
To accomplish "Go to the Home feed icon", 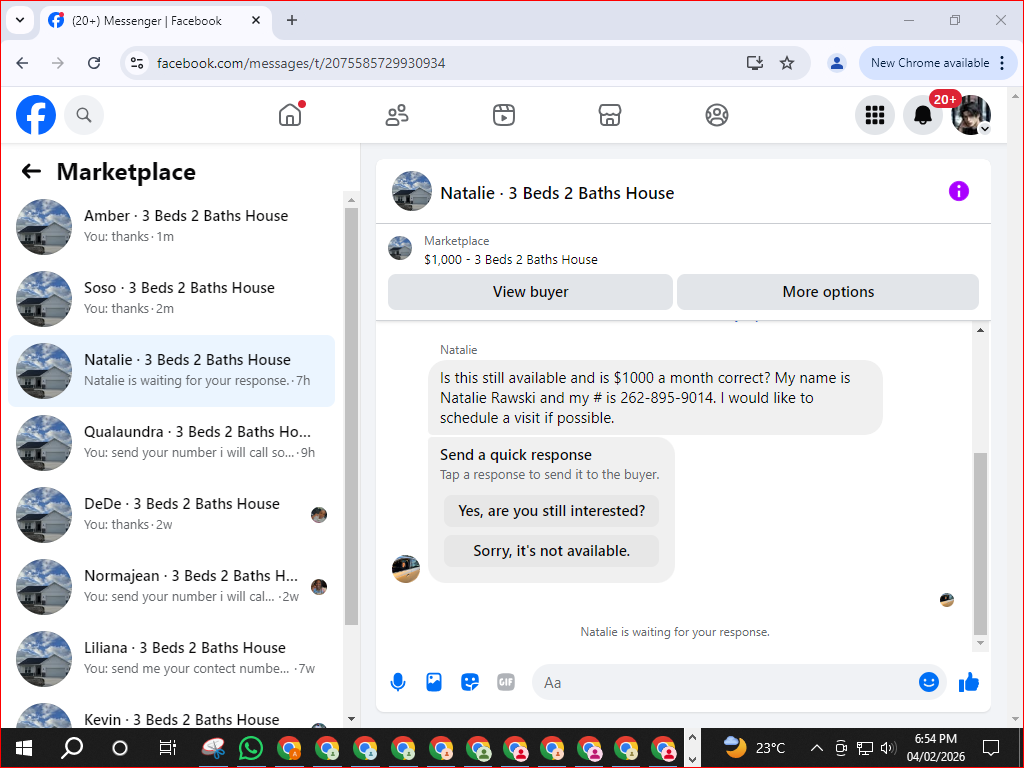I will pos(290,115).
